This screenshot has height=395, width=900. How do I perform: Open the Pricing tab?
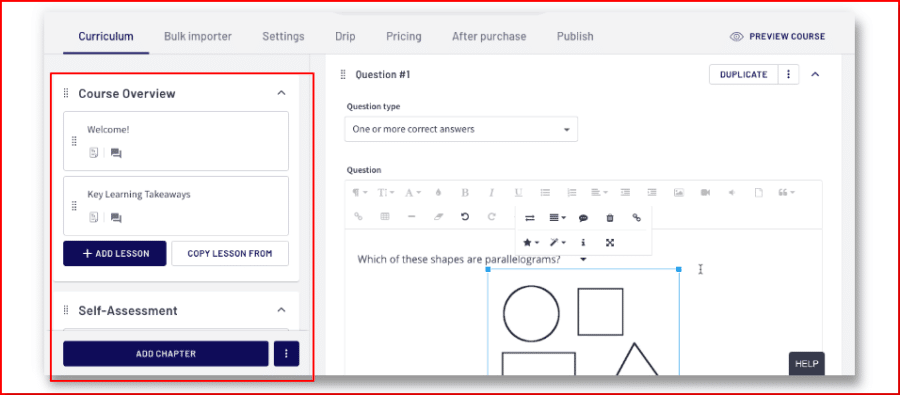[404, 37]
